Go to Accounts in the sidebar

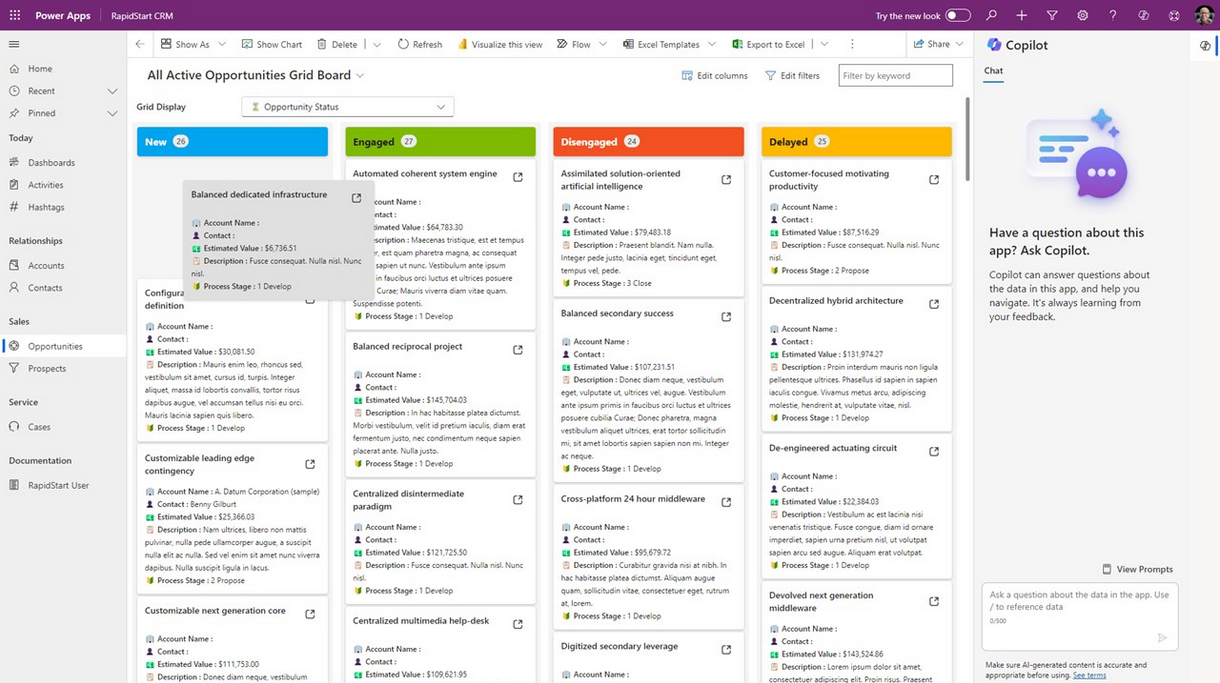tap(46, 266)
